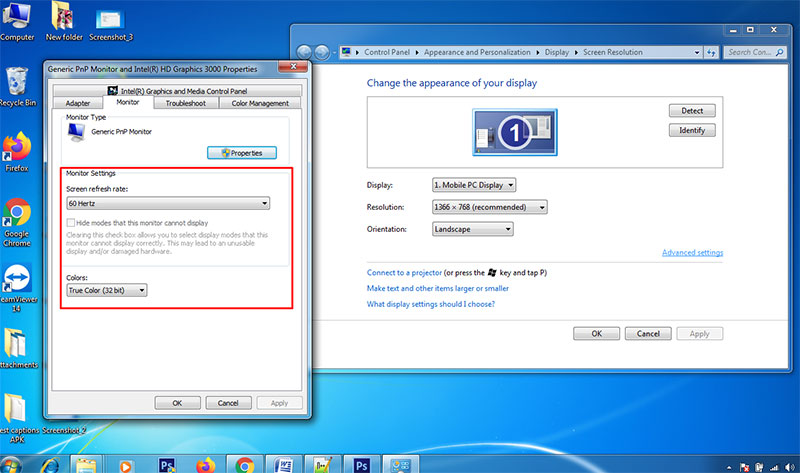Open the Recycle Bin icon
The width and height of the screenshot is (800, 473).
[x=17, y=82]
